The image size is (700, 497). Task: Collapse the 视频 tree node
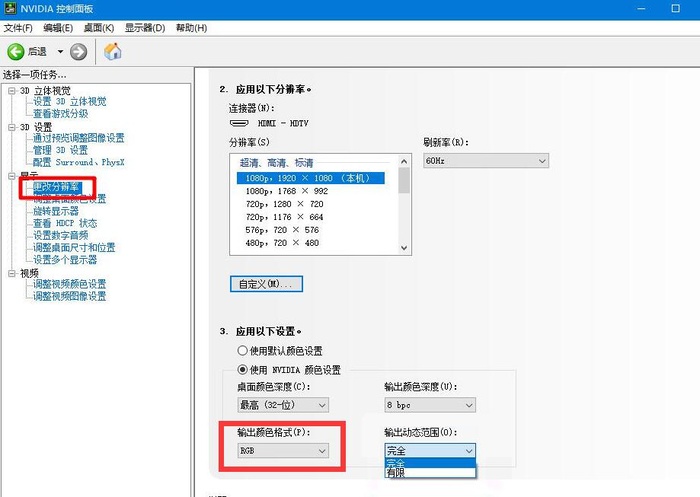[x=12, y=273]
